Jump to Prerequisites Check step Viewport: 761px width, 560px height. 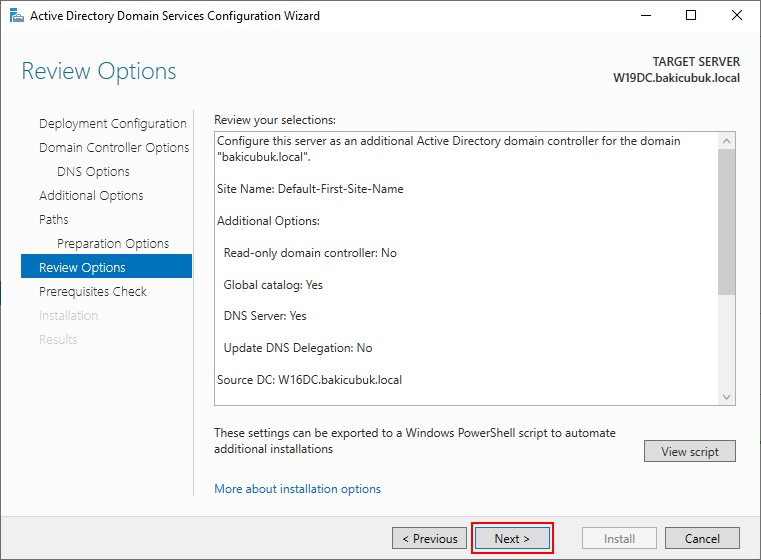pyautogui.click(x=93, y=292)
